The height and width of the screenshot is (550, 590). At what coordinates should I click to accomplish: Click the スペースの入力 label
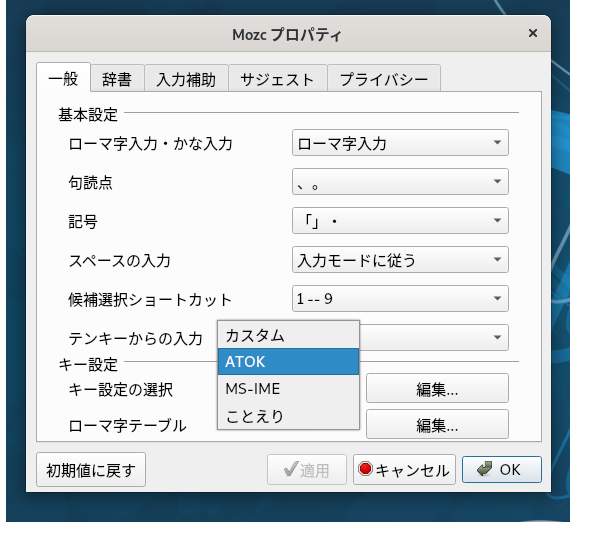[x=120, y=261]
